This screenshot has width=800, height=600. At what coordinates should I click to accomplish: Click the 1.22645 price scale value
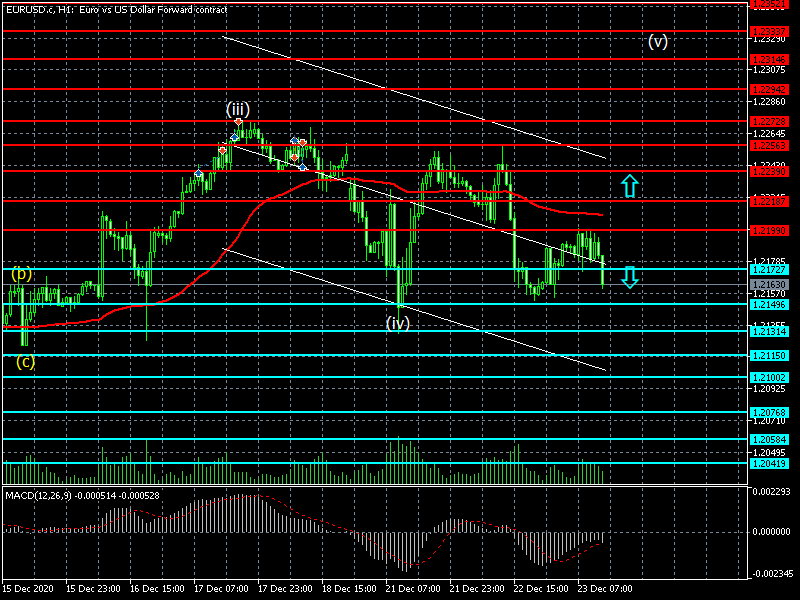click(769, 134)
